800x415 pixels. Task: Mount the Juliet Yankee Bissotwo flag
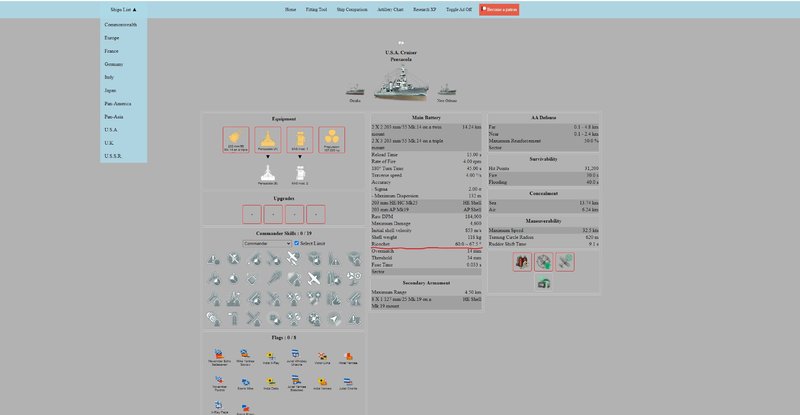296,383
